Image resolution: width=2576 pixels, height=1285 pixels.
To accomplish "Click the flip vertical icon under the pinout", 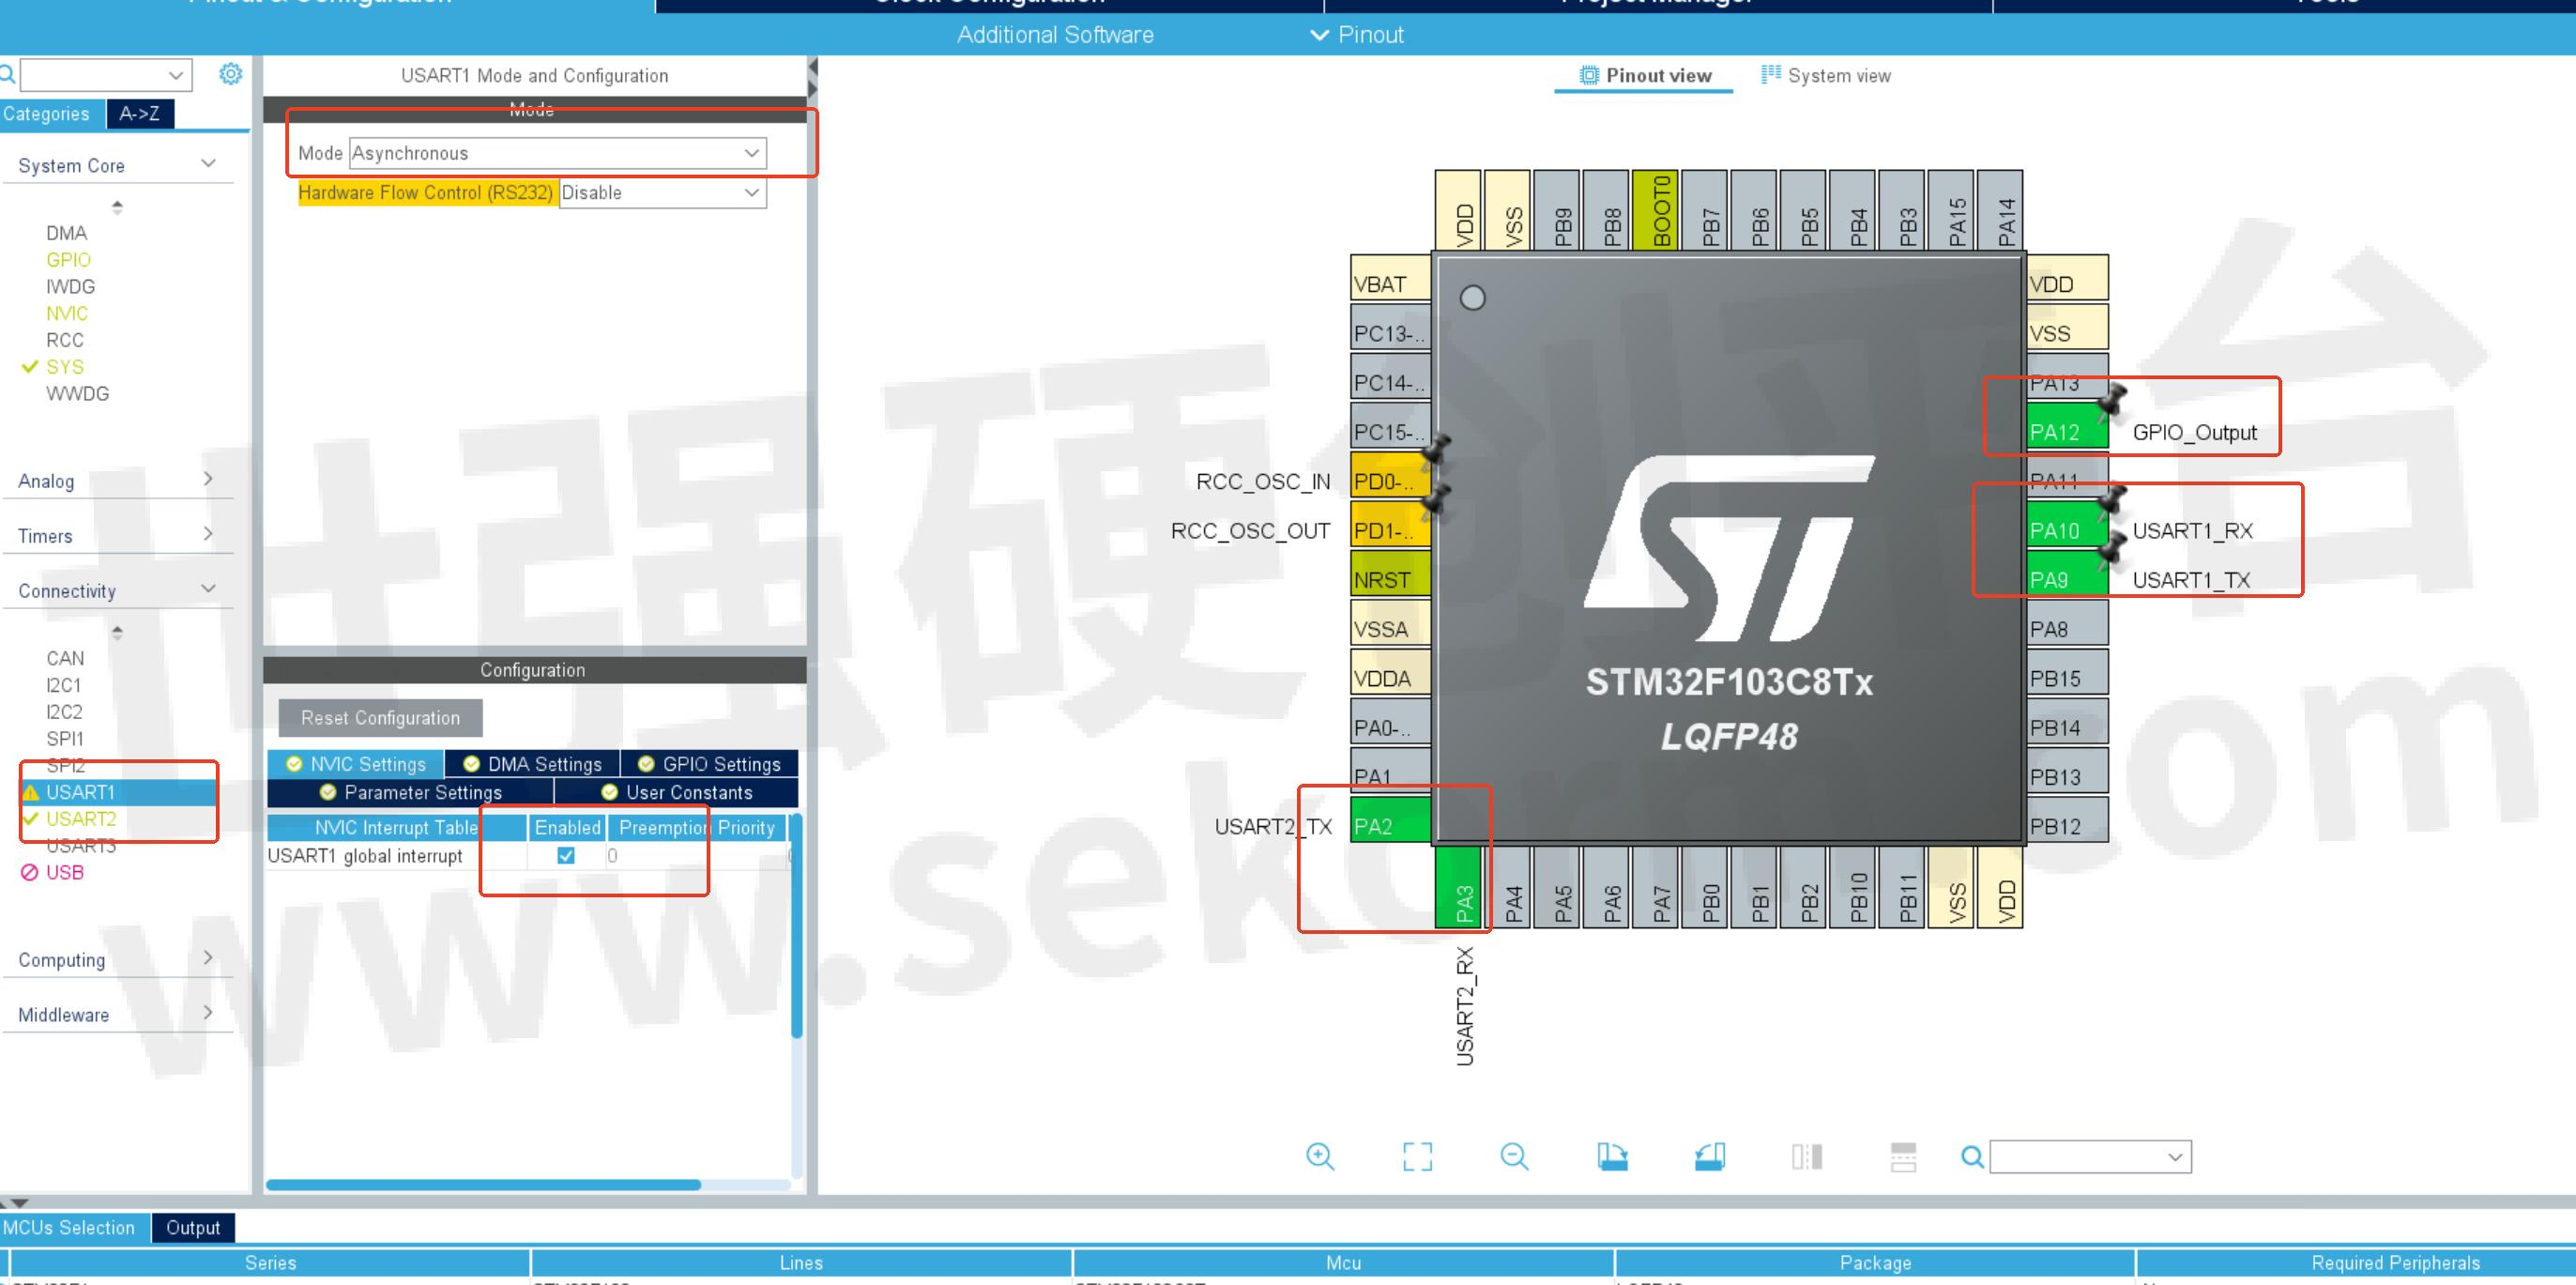I will click(1903, 1157).
